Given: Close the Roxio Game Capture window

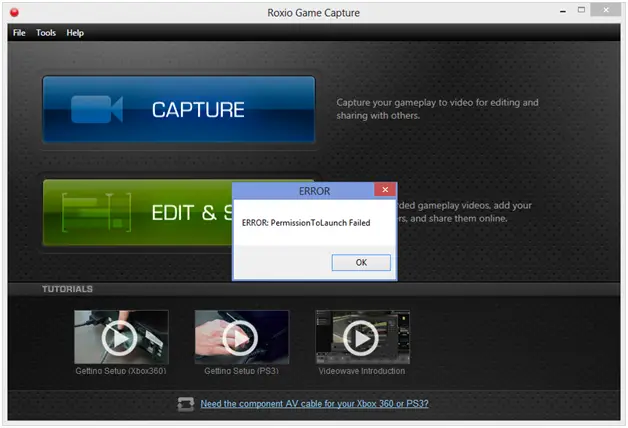Looking at the screenshot, I should 606,10.
